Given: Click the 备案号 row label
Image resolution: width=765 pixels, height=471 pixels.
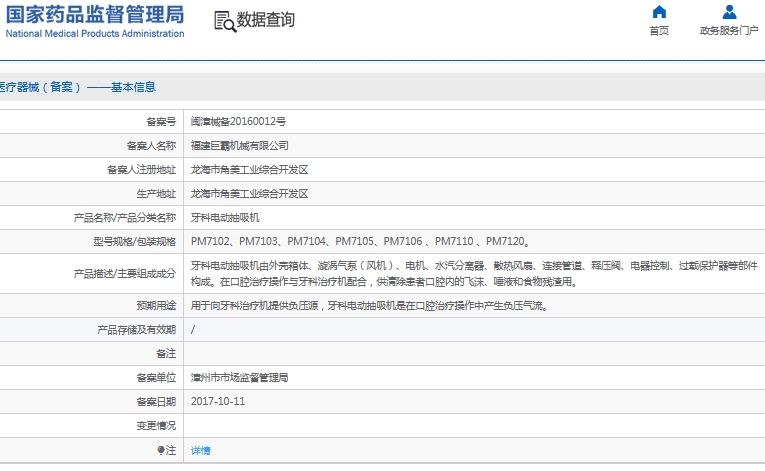Looking at the screenshot, I should (161, 122).
